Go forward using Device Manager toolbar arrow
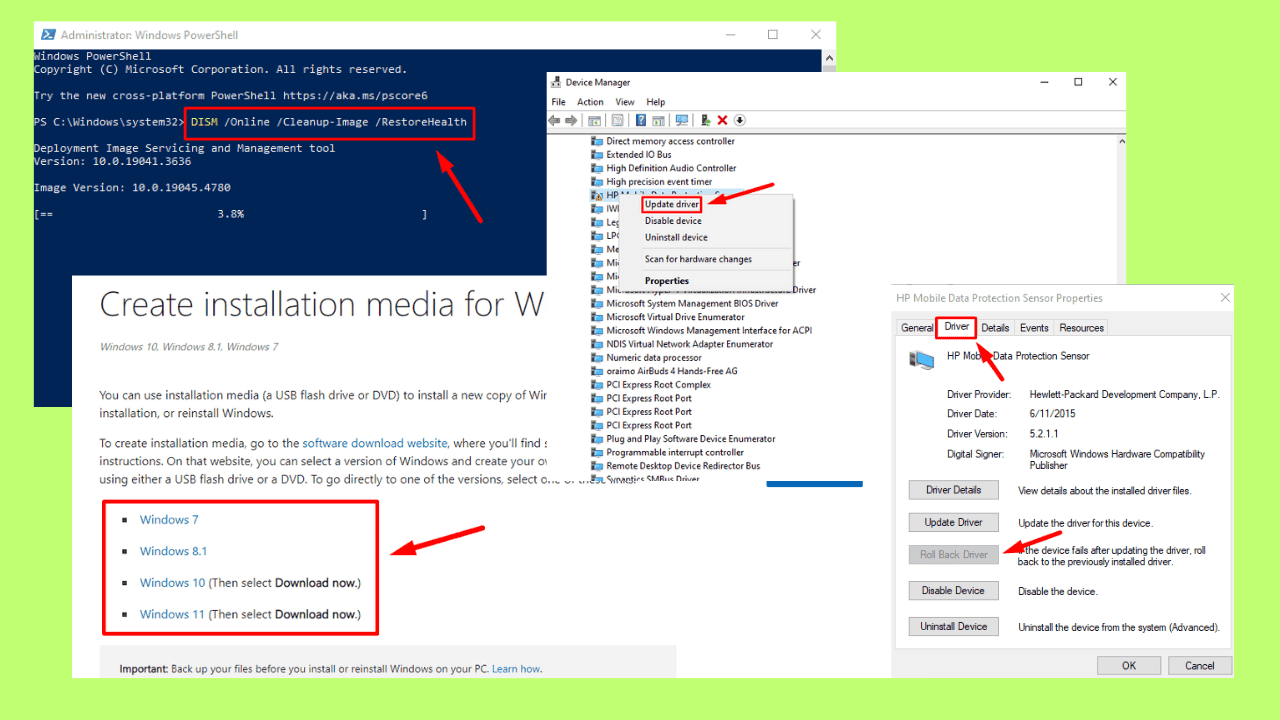The image size is (1280, 720). (571, 120)
